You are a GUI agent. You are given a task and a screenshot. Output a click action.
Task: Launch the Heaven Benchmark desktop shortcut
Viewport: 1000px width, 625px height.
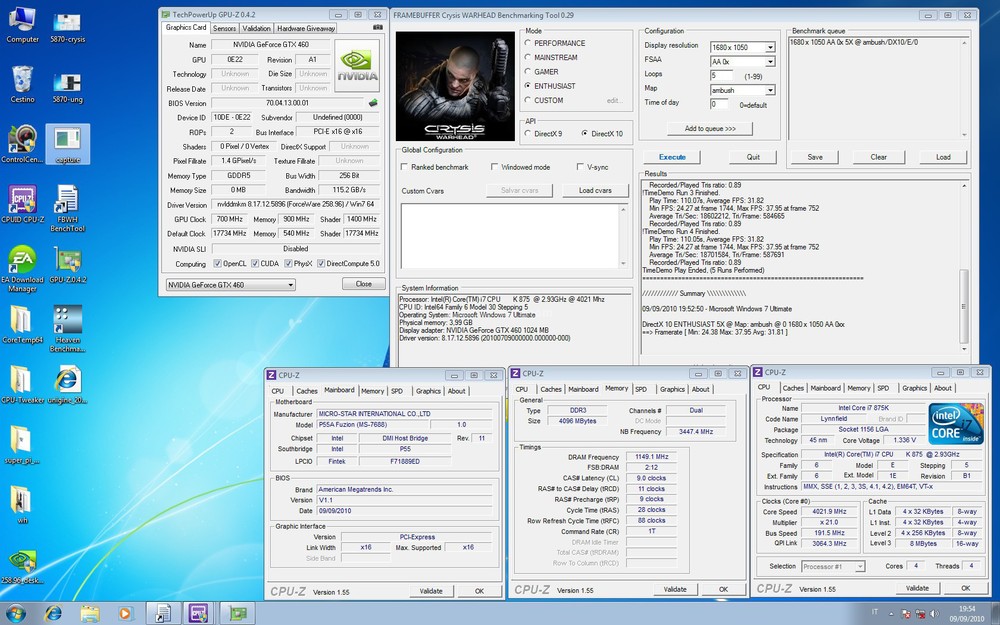(68, 328)
